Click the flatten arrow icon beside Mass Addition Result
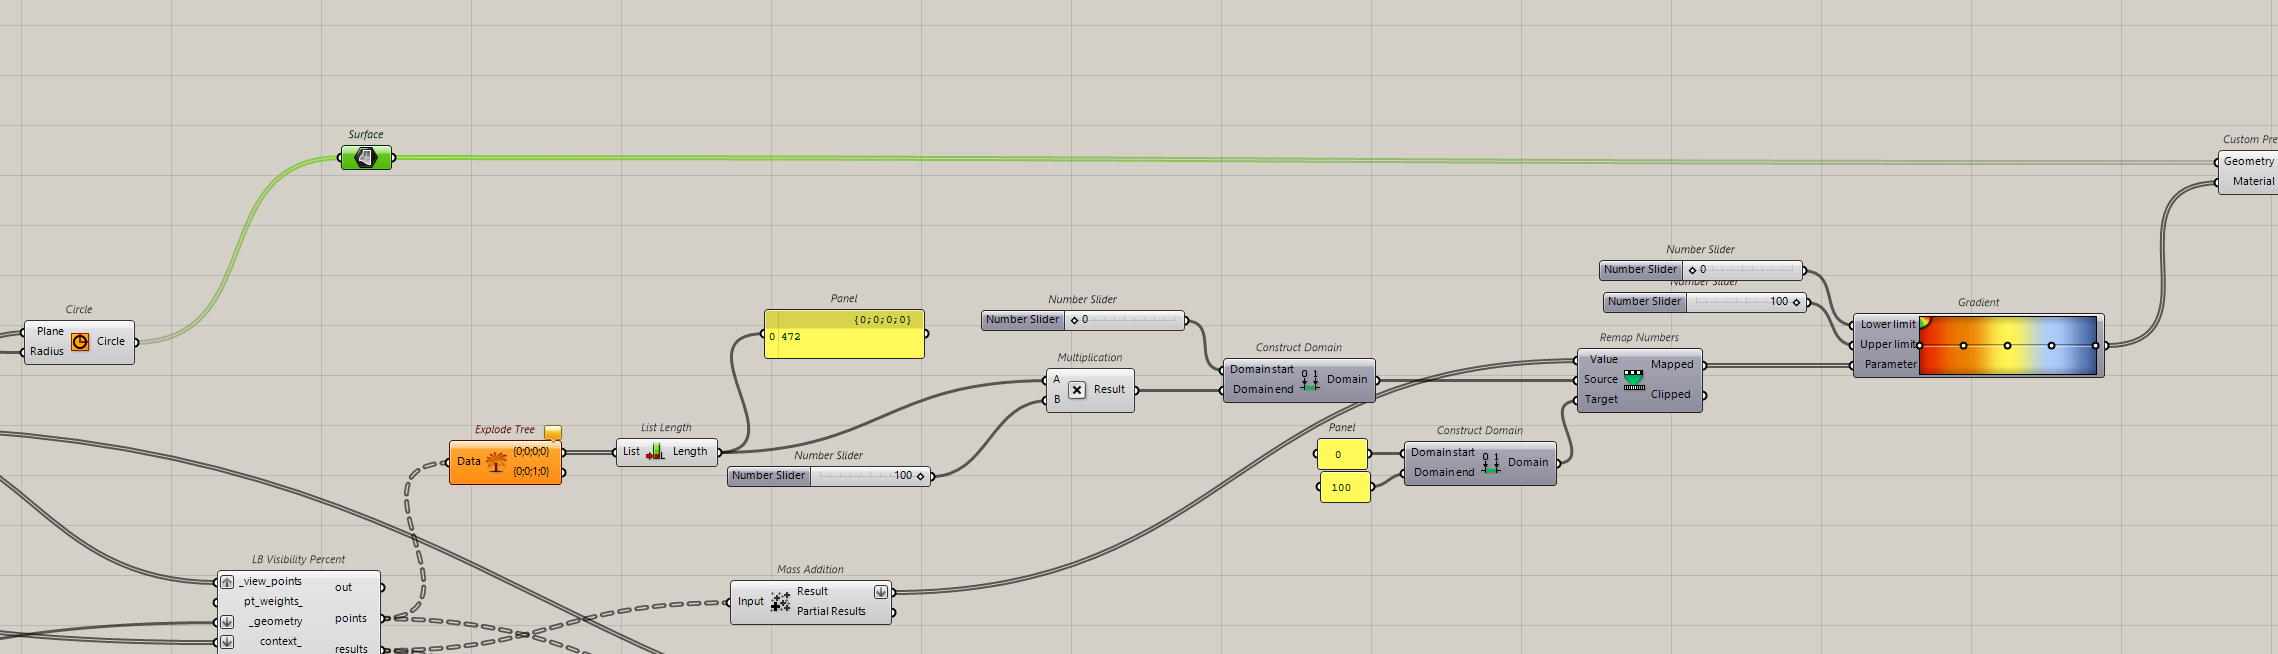 point(880,592)
